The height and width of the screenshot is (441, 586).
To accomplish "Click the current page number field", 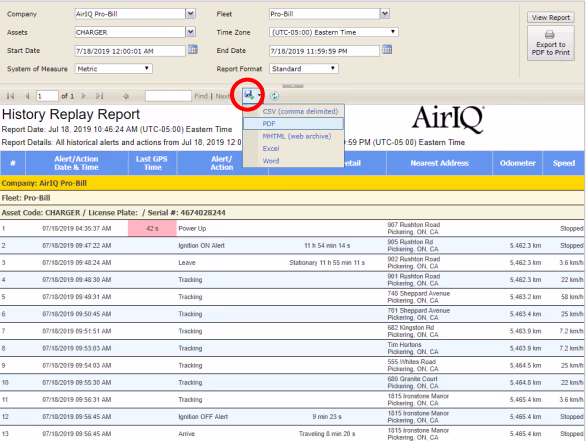I will [x=47, y=96].
